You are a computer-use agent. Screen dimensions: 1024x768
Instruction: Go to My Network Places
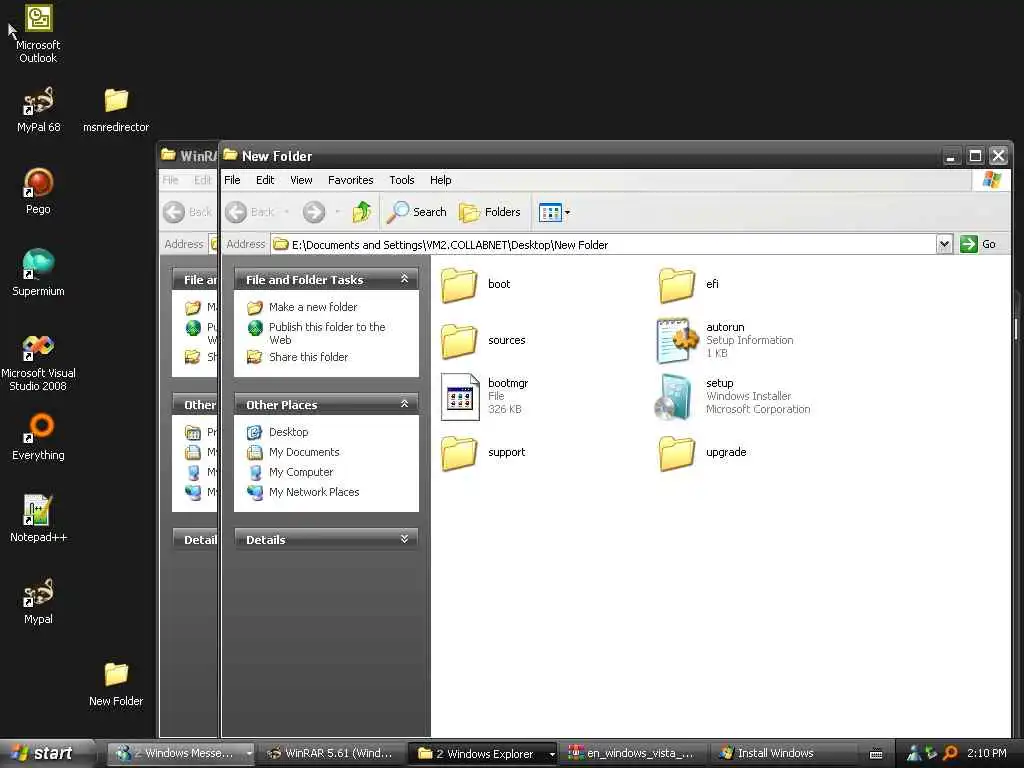[303, 492]
